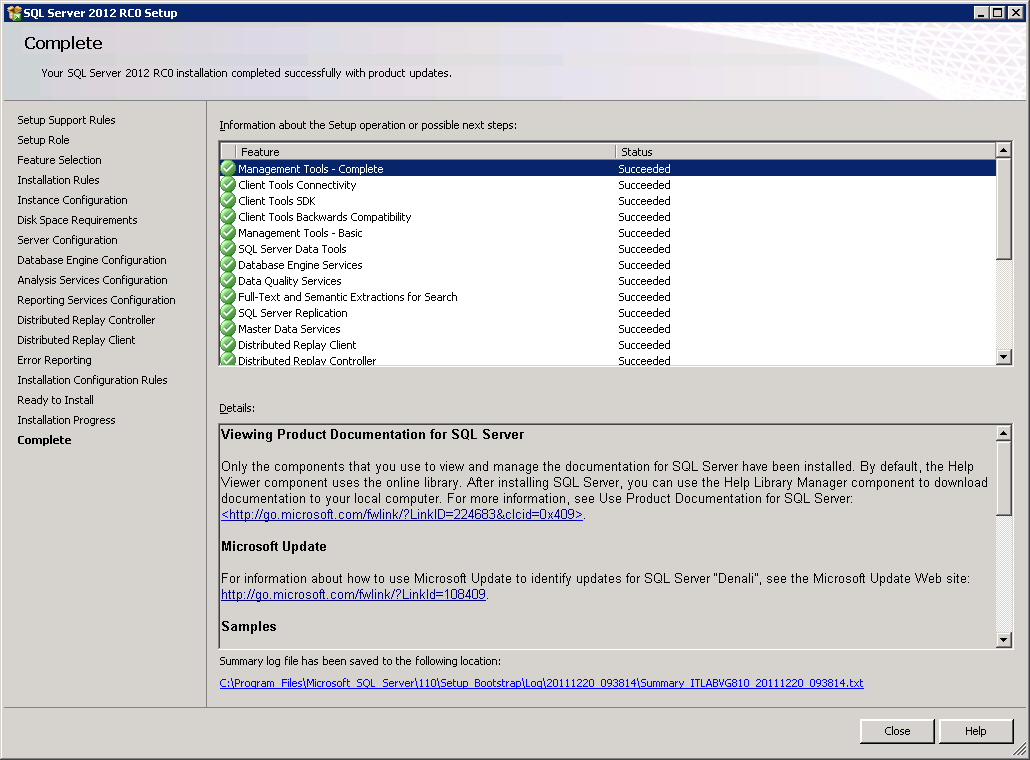The height and width of the screenshot is (760, 1030).
Task: Click success icon next to Database Engine Services
Action: (228, 265)
